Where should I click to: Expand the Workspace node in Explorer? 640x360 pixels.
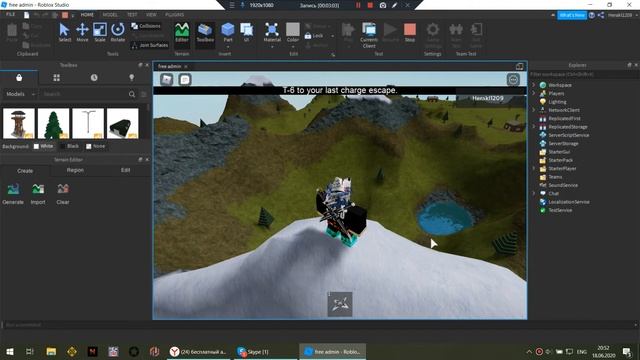tap(533, 85)
